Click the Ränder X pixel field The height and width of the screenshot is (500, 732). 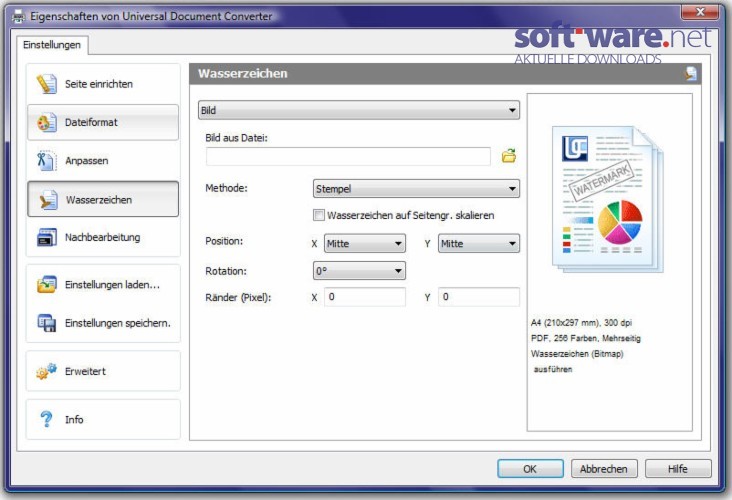pos(365,297)
